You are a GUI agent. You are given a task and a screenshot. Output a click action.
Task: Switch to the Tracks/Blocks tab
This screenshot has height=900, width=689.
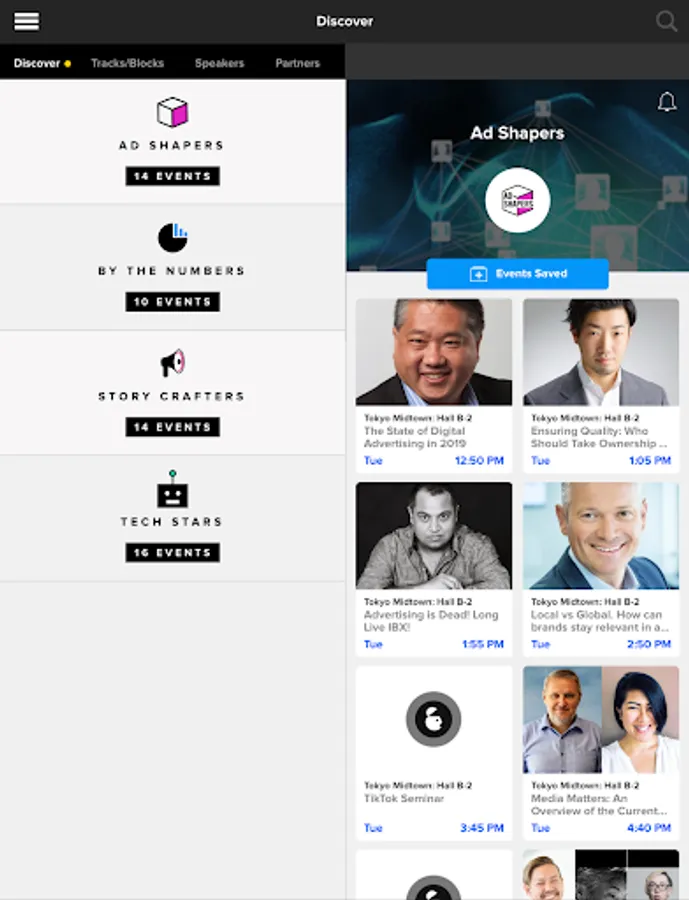[x=127, y=63]
